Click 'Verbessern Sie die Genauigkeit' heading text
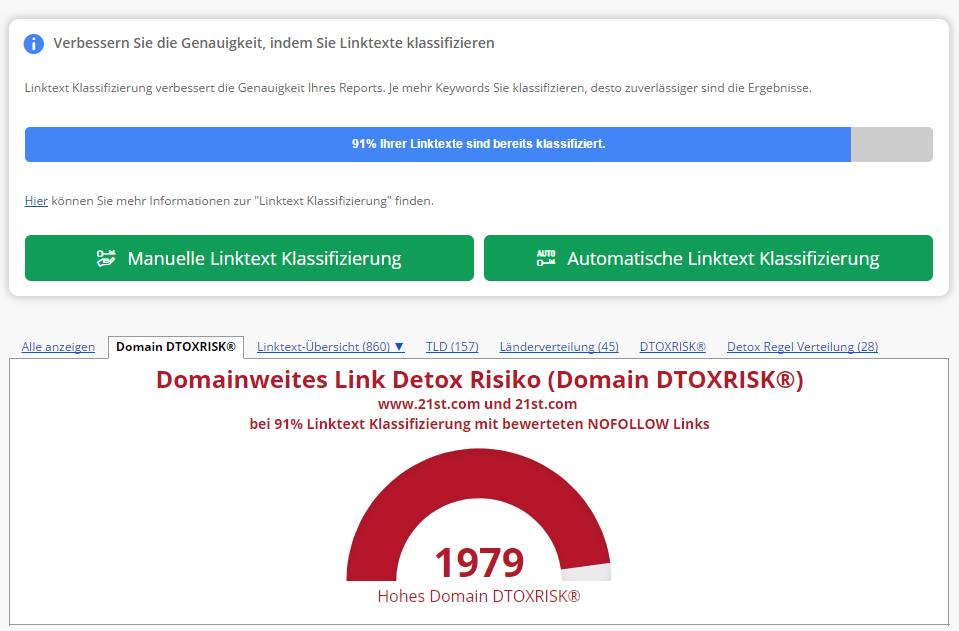This screenshot has width=959, height=631. pos(274,43)
